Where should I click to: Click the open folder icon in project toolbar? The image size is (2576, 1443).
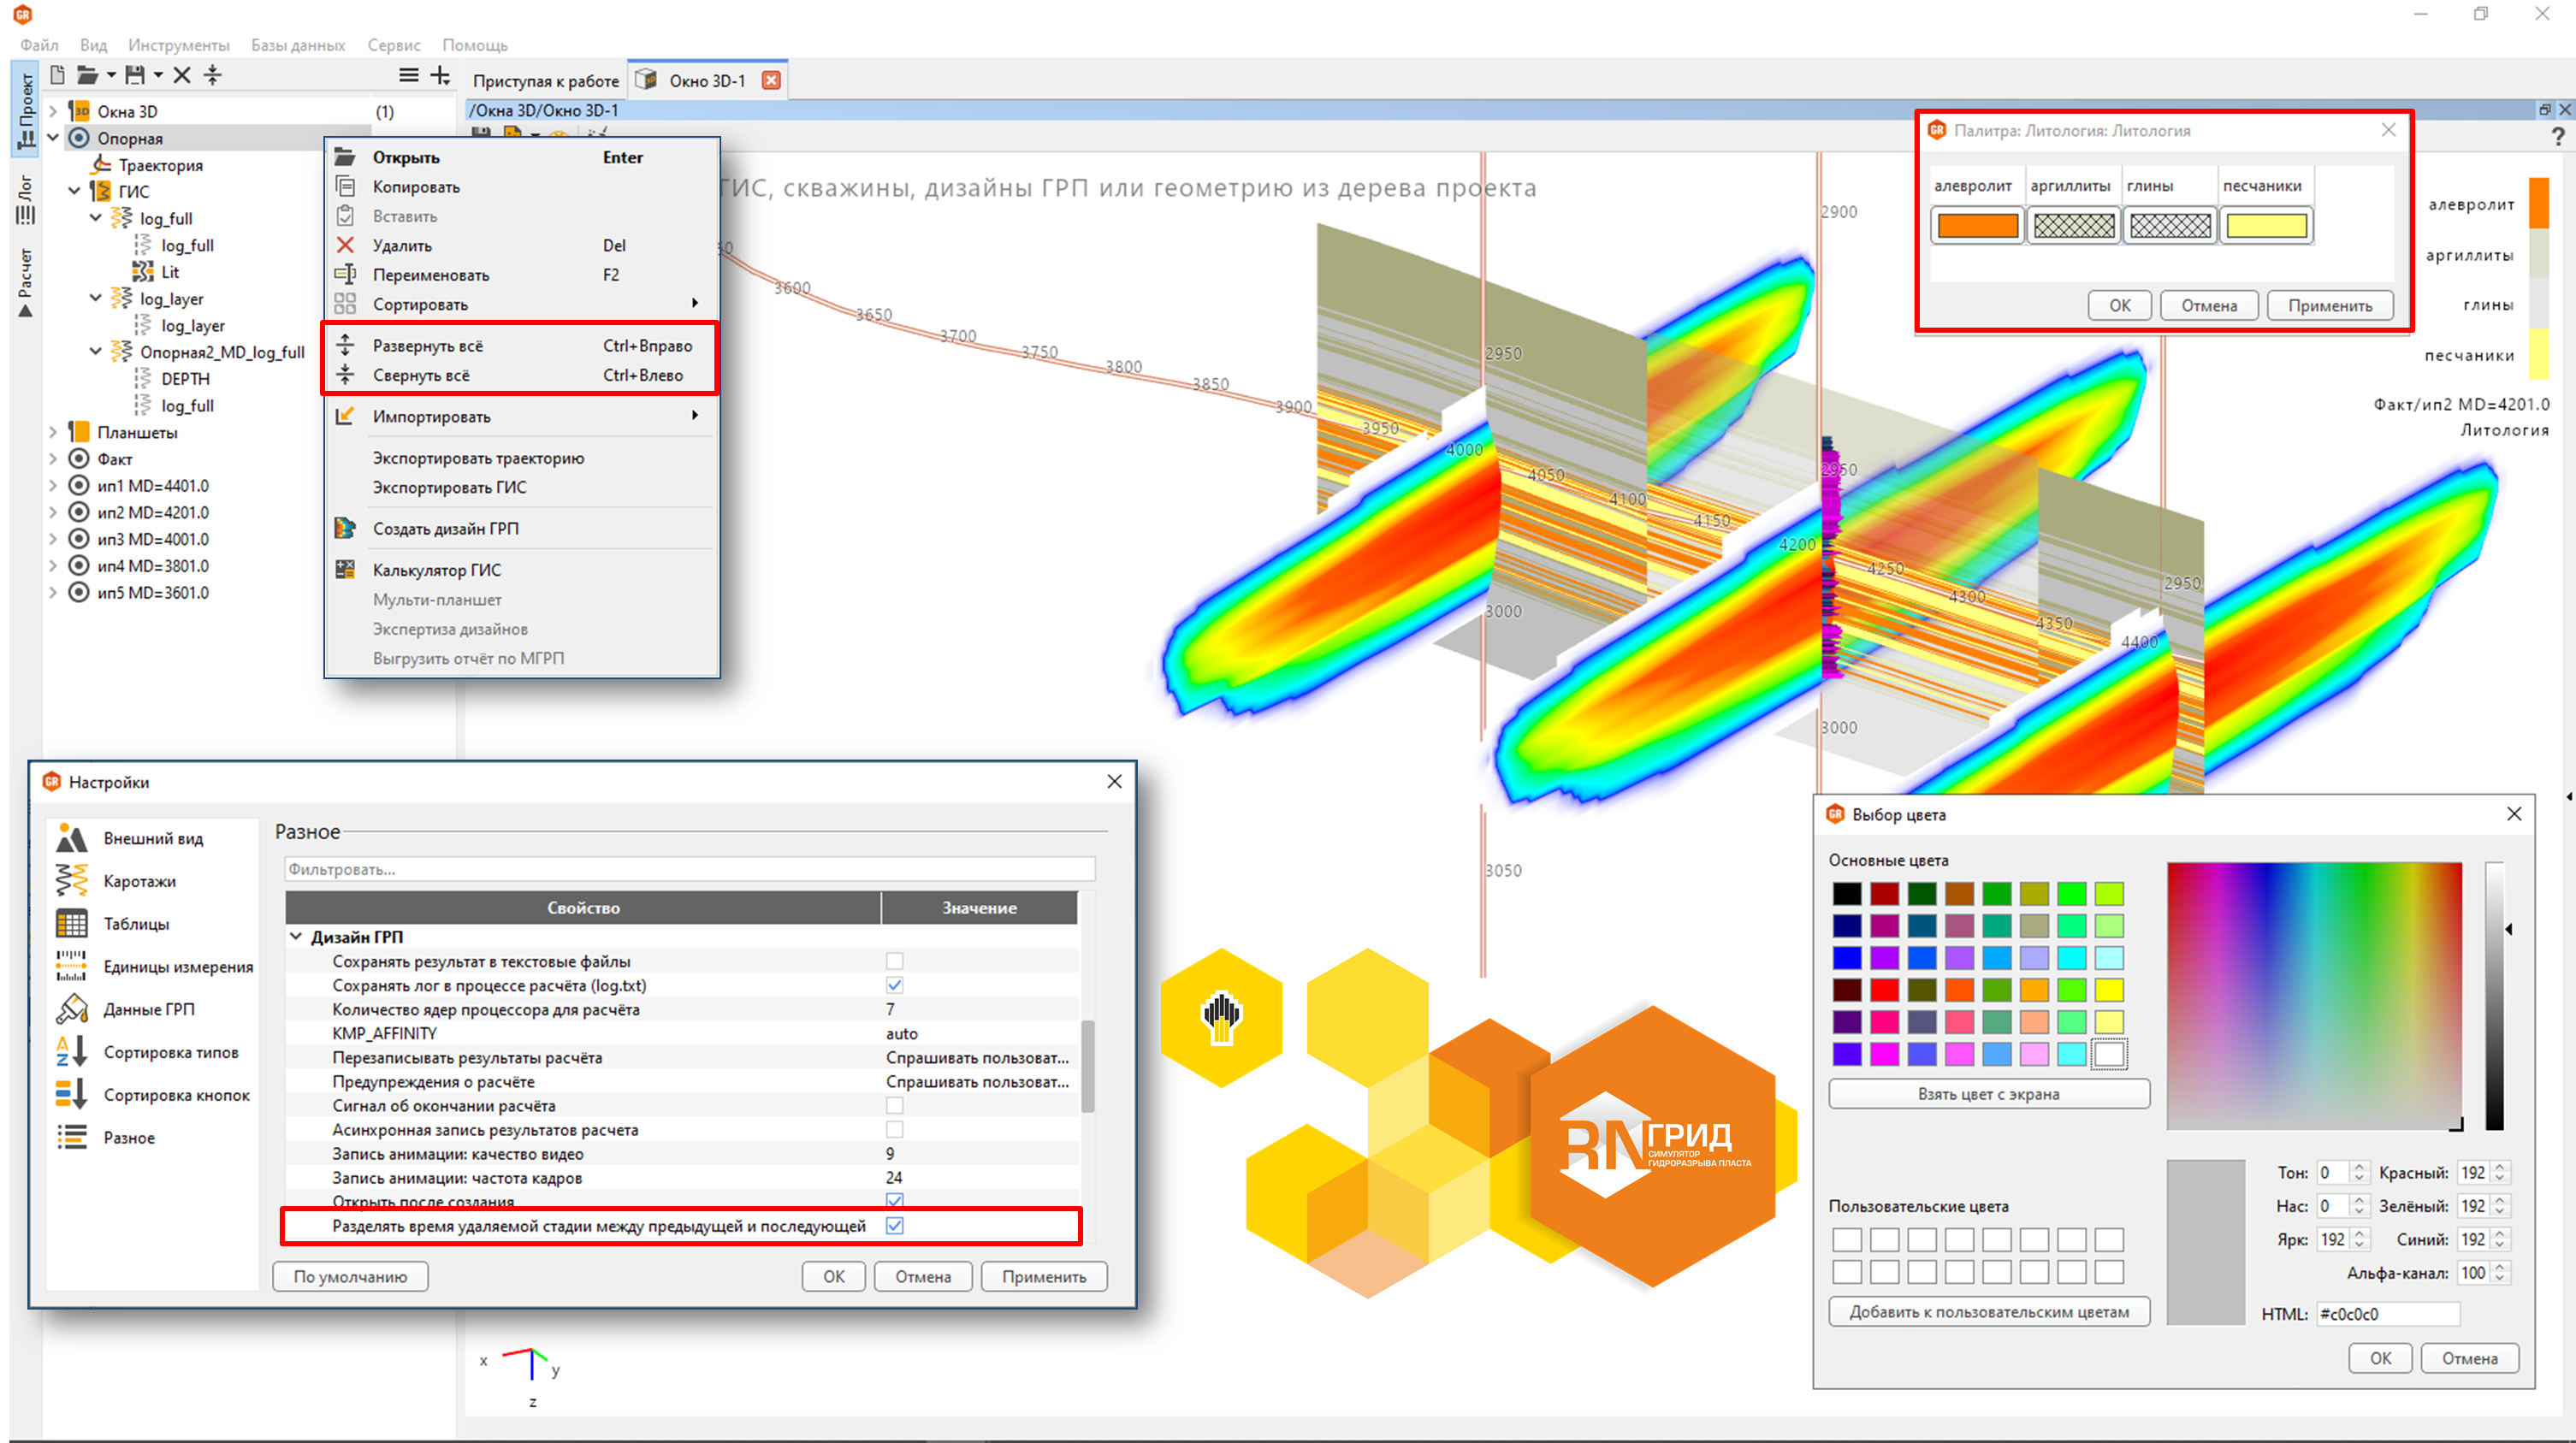coord(88,75)
